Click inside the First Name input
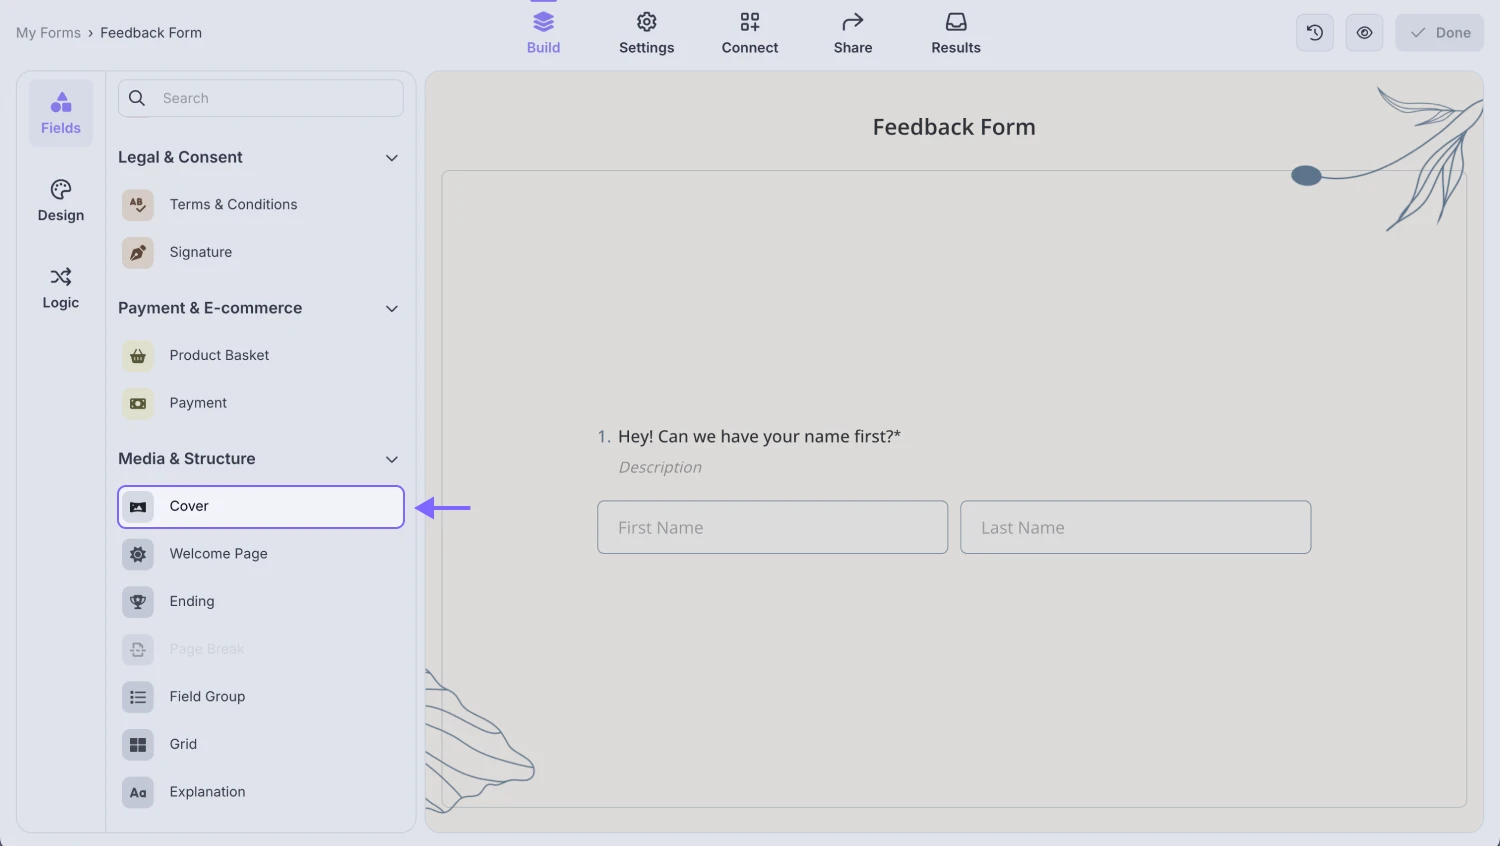 pos(772,527)
